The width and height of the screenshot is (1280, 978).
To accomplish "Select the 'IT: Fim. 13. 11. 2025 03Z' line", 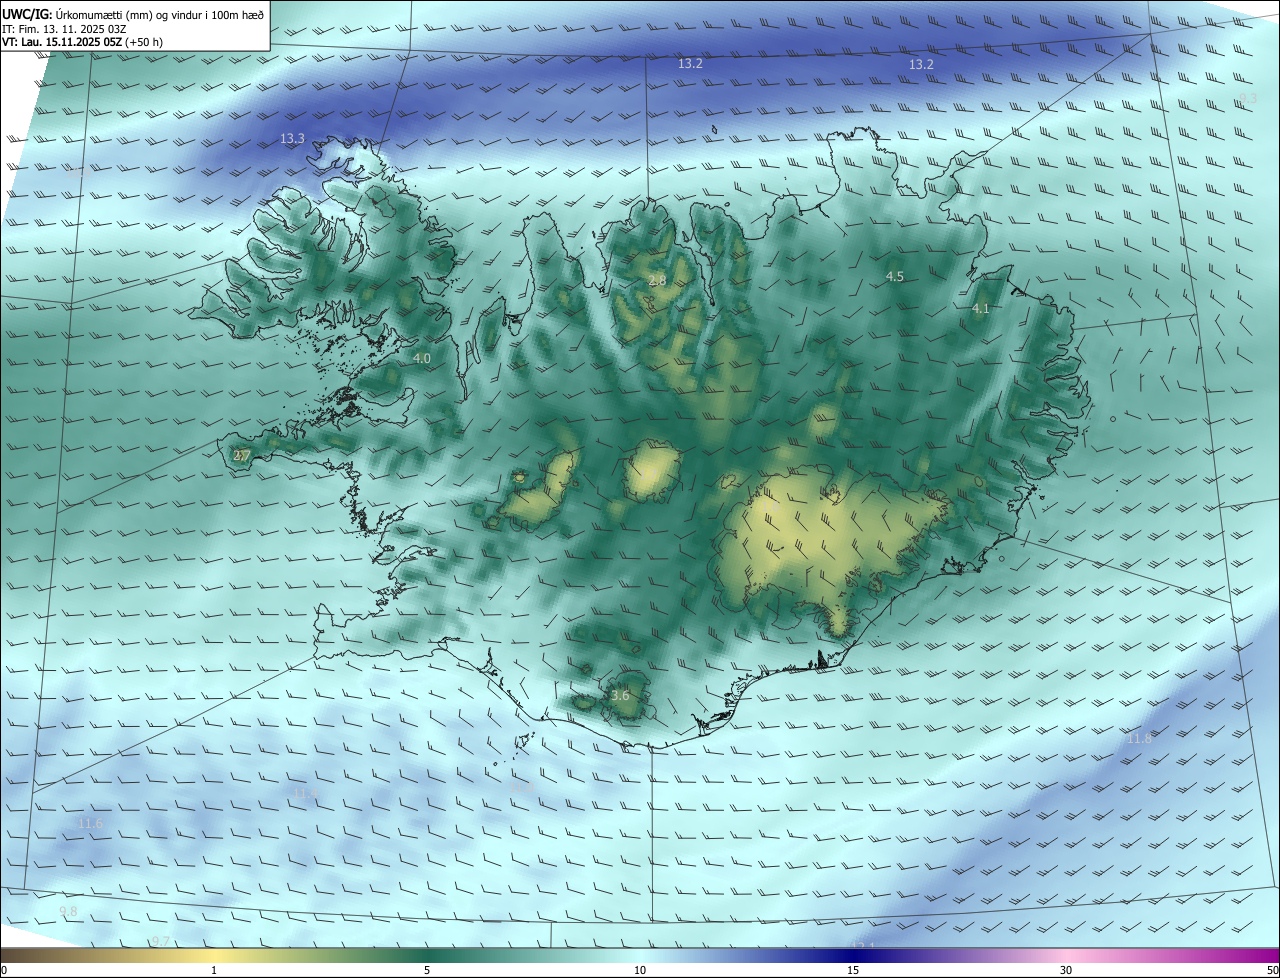I will tap(64, 29).
